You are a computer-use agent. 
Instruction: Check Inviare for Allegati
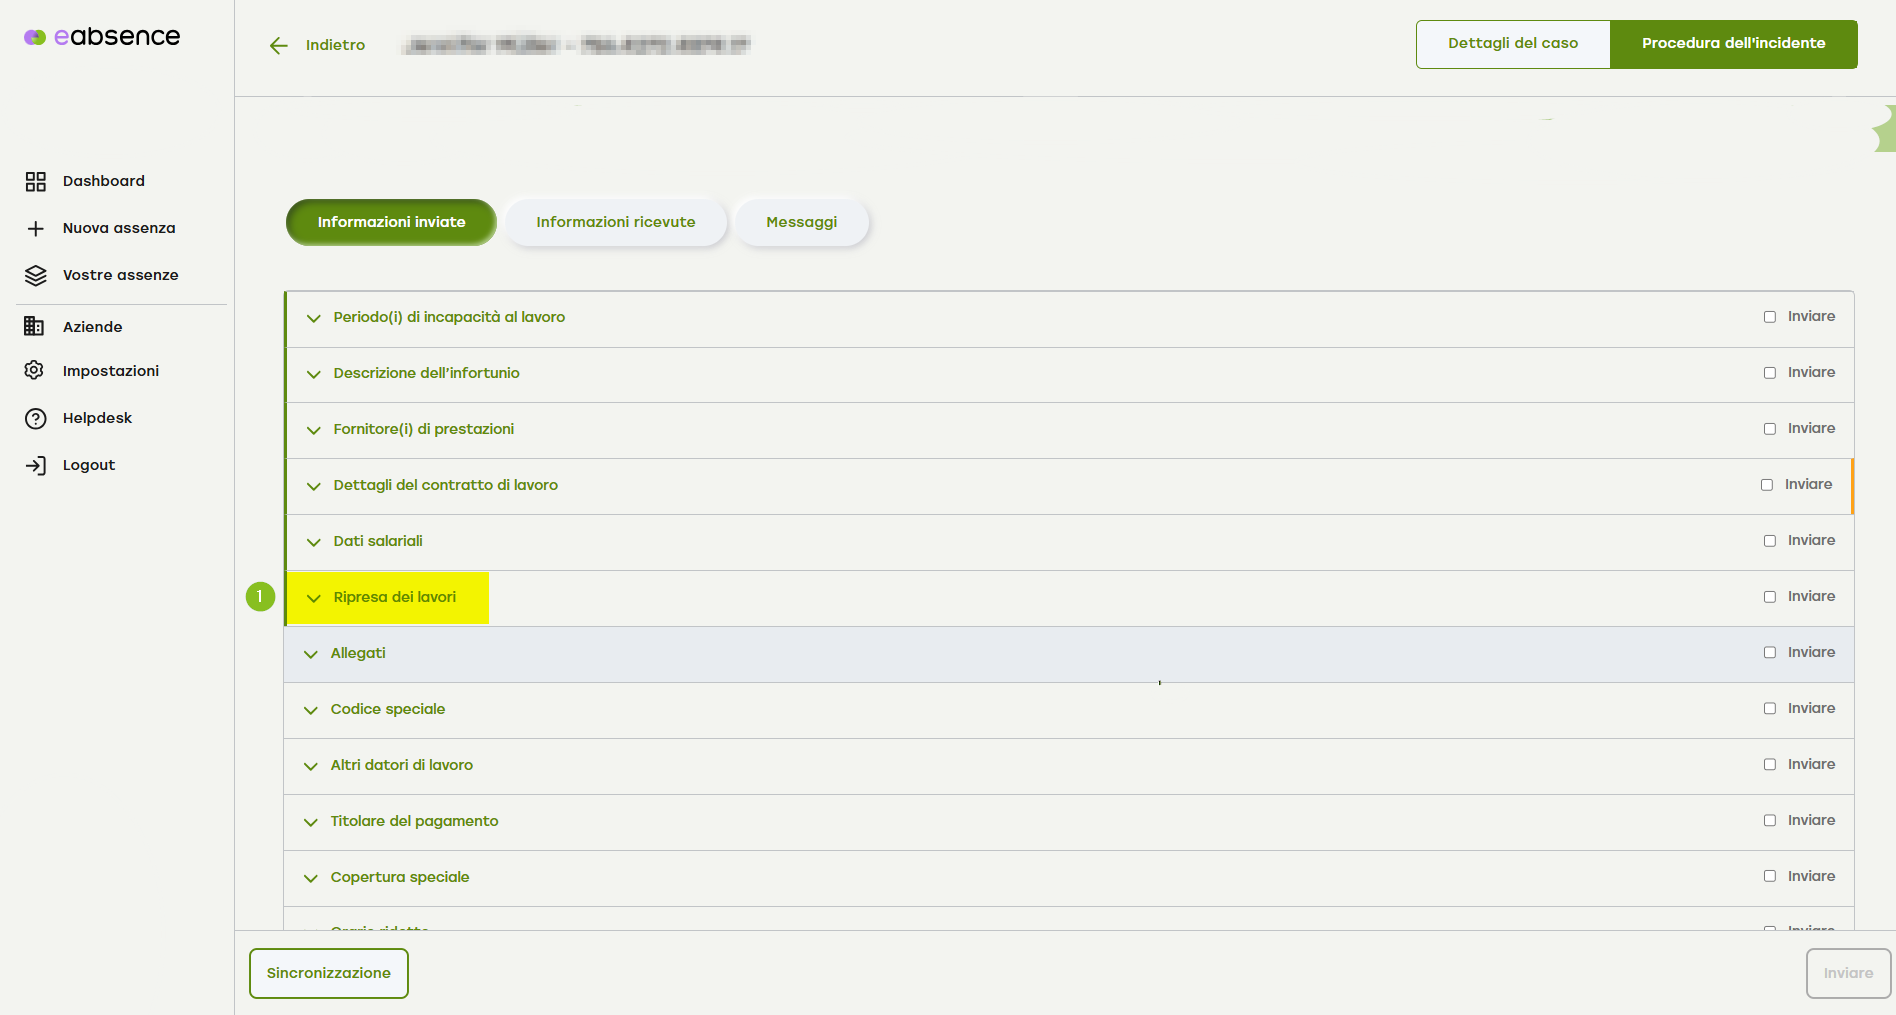tap(1770, 652)
